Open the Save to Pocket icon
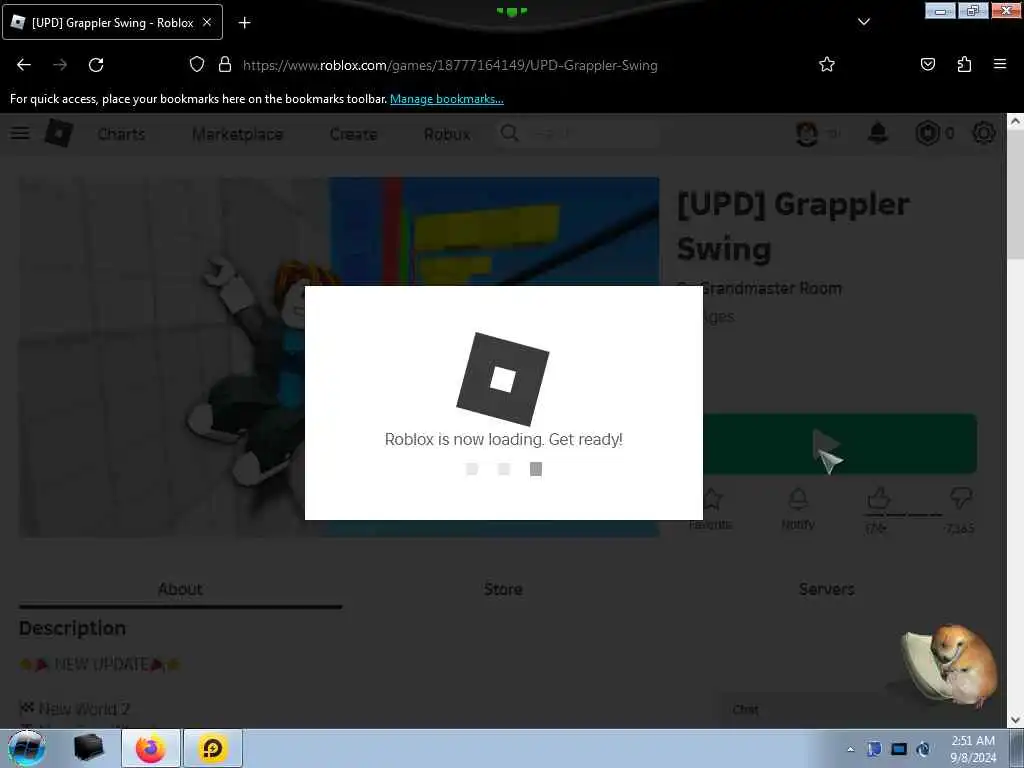This screenshot has width=1024, height=768. [x=927, y=64]
